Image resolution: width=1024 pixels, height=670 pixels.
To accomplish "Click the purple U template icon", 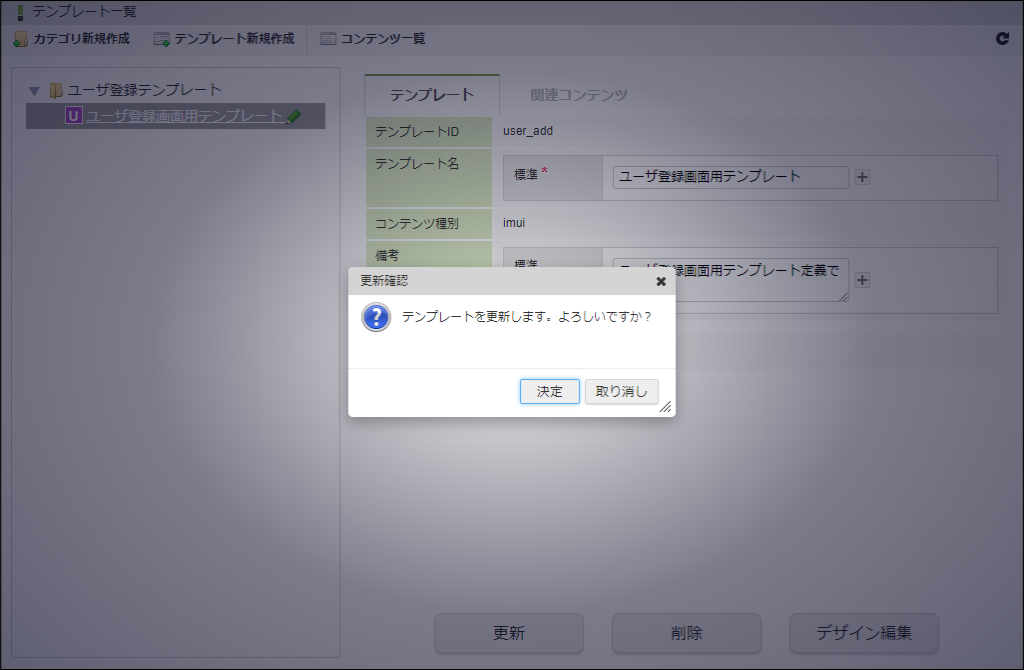I will (x=73, y=116).
